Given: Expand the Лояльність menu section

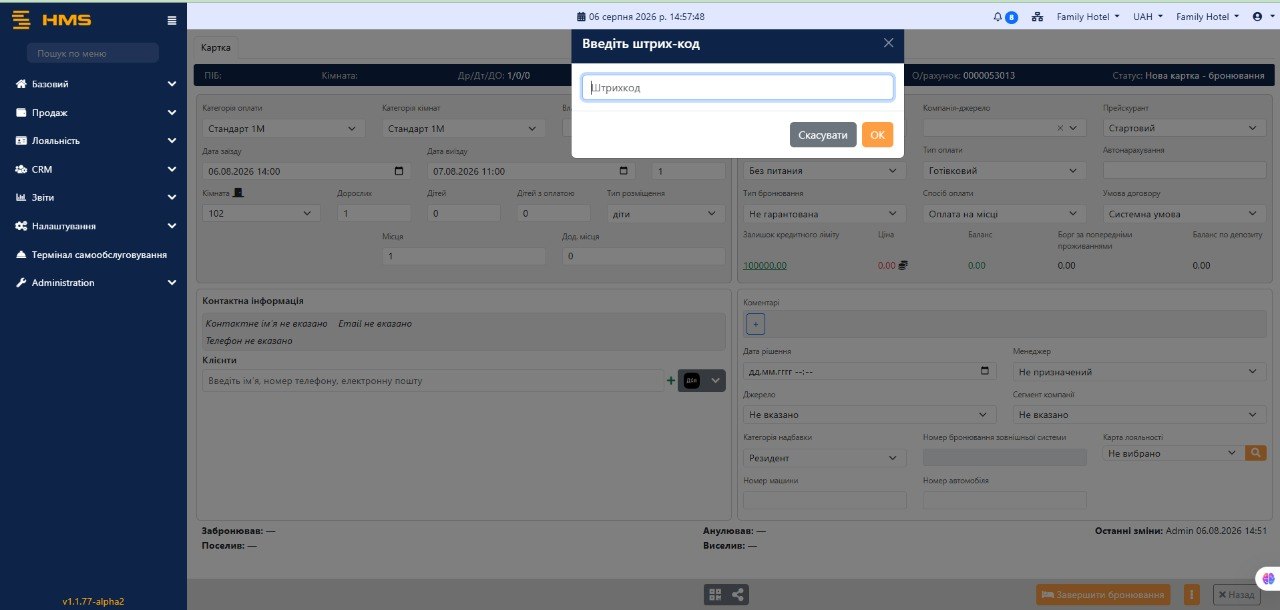Looking at the screenshot, I should pyautogui.click(x=94, y=141).
